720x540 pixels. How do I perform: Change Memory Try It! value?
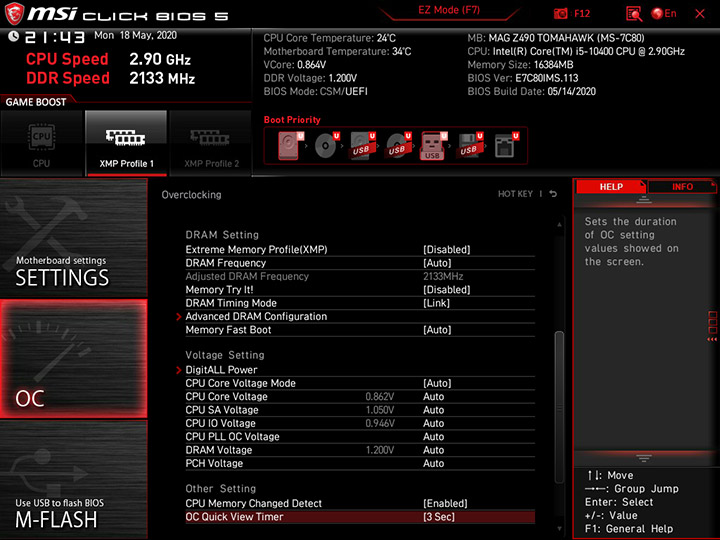point(360,290)
